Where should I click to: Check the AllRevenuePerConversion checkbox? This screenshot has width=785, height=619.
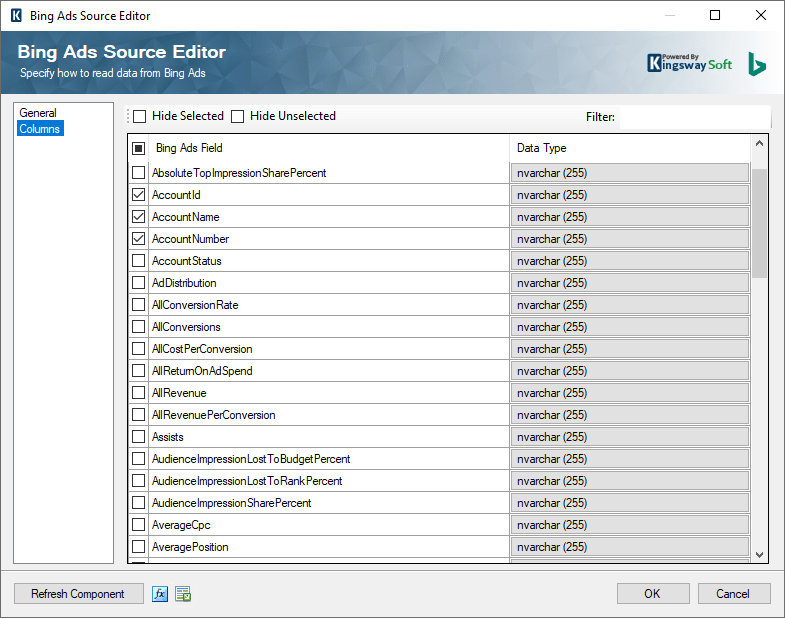(139, 415)
